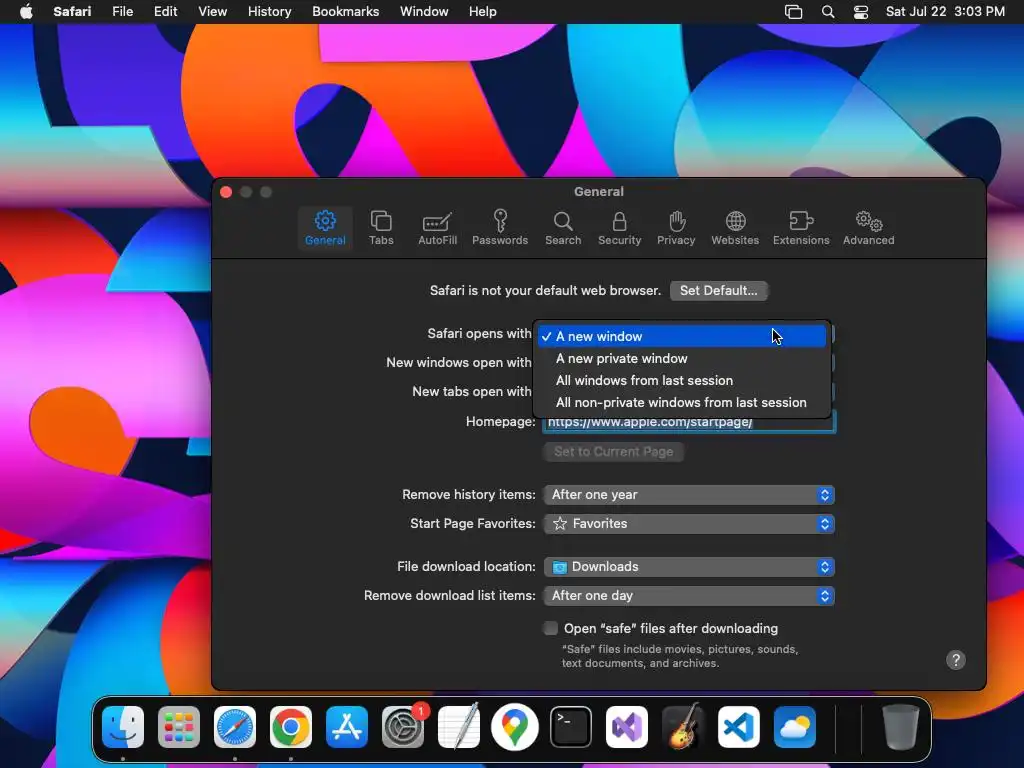Open the Remove download list items dropdown
Screen dimensions: 1024x768
(x=689, y=596)
